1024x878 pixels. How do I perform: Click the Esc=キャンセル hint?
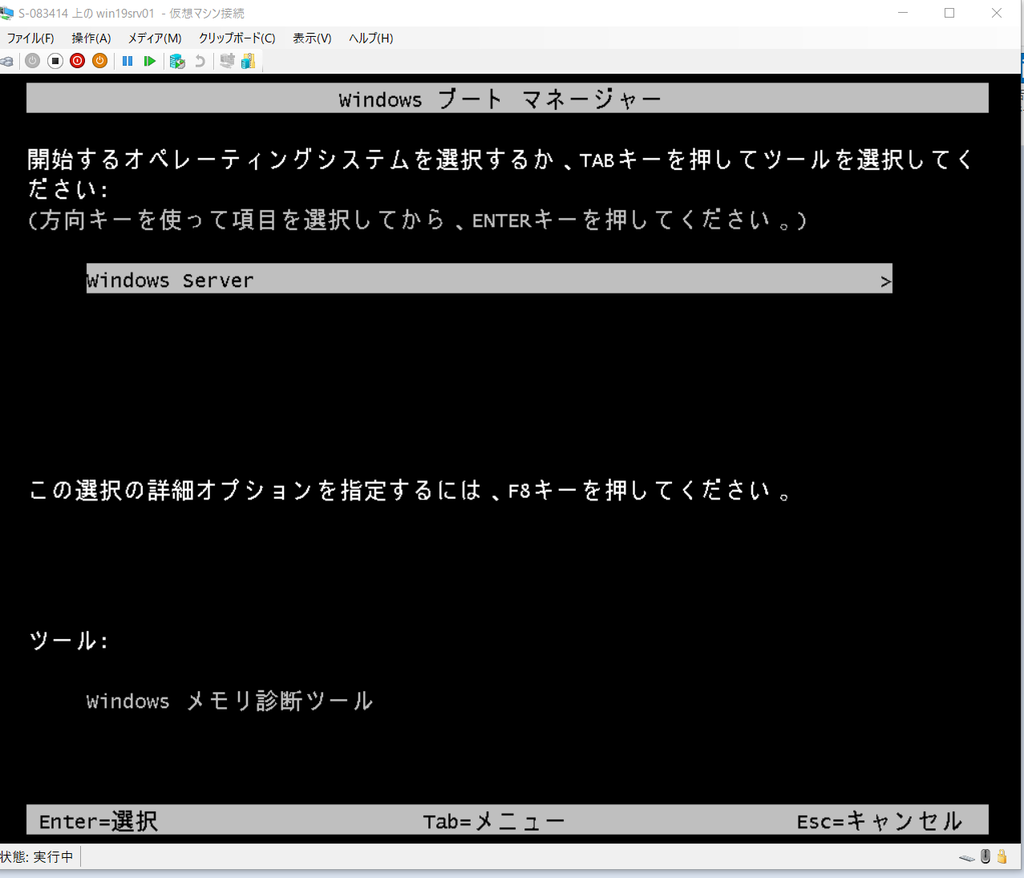tap(880, 821)
